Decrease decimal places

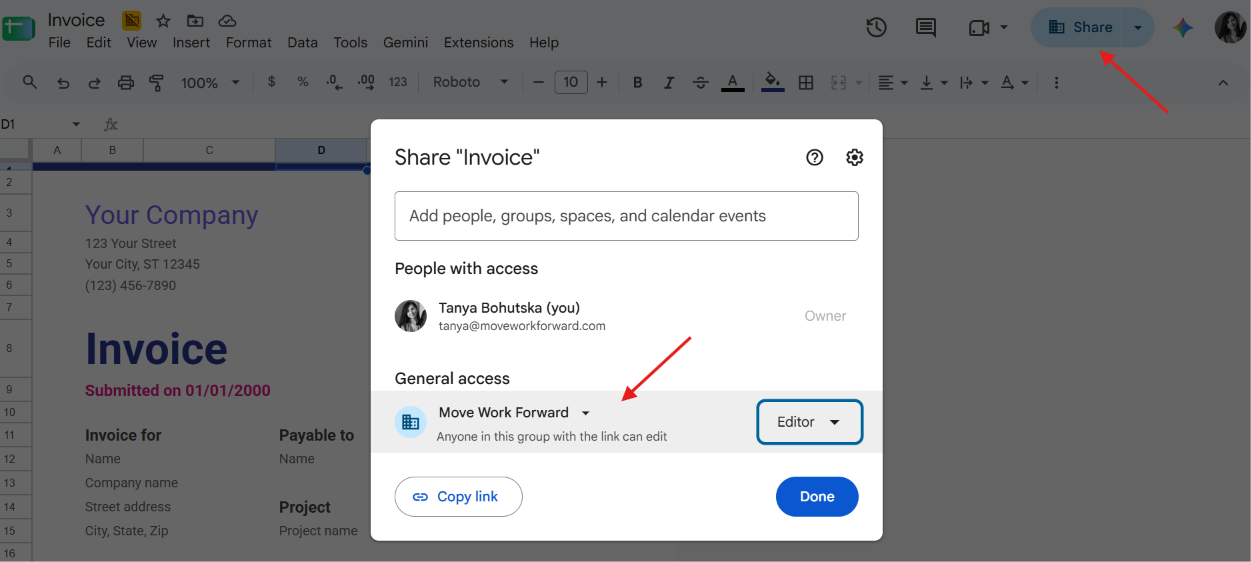(x=334, y=82)
